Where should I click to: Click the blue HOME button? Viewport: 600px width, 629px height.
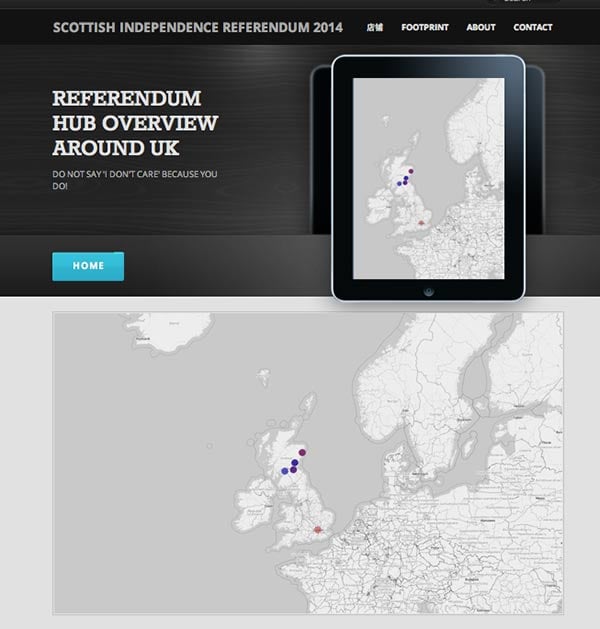click(88, 266)
